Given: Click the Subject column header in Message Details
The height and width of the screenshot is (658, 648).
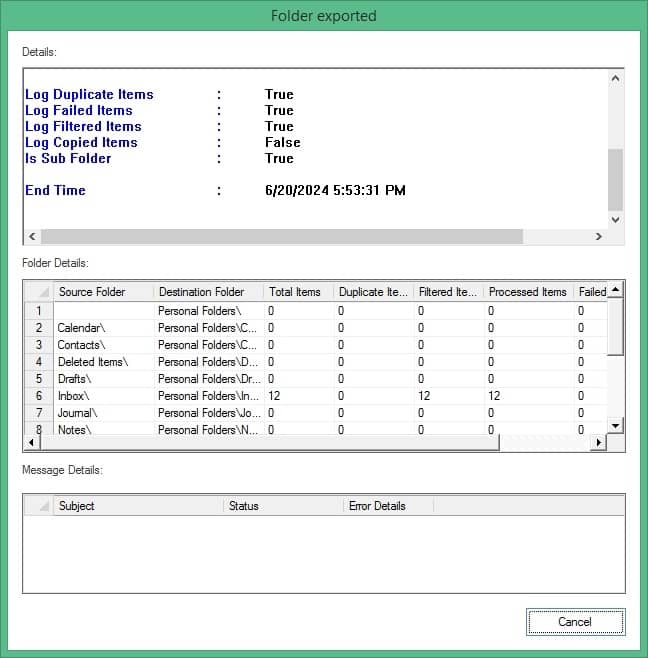Looking at the screenshot, I should (138, 506).
